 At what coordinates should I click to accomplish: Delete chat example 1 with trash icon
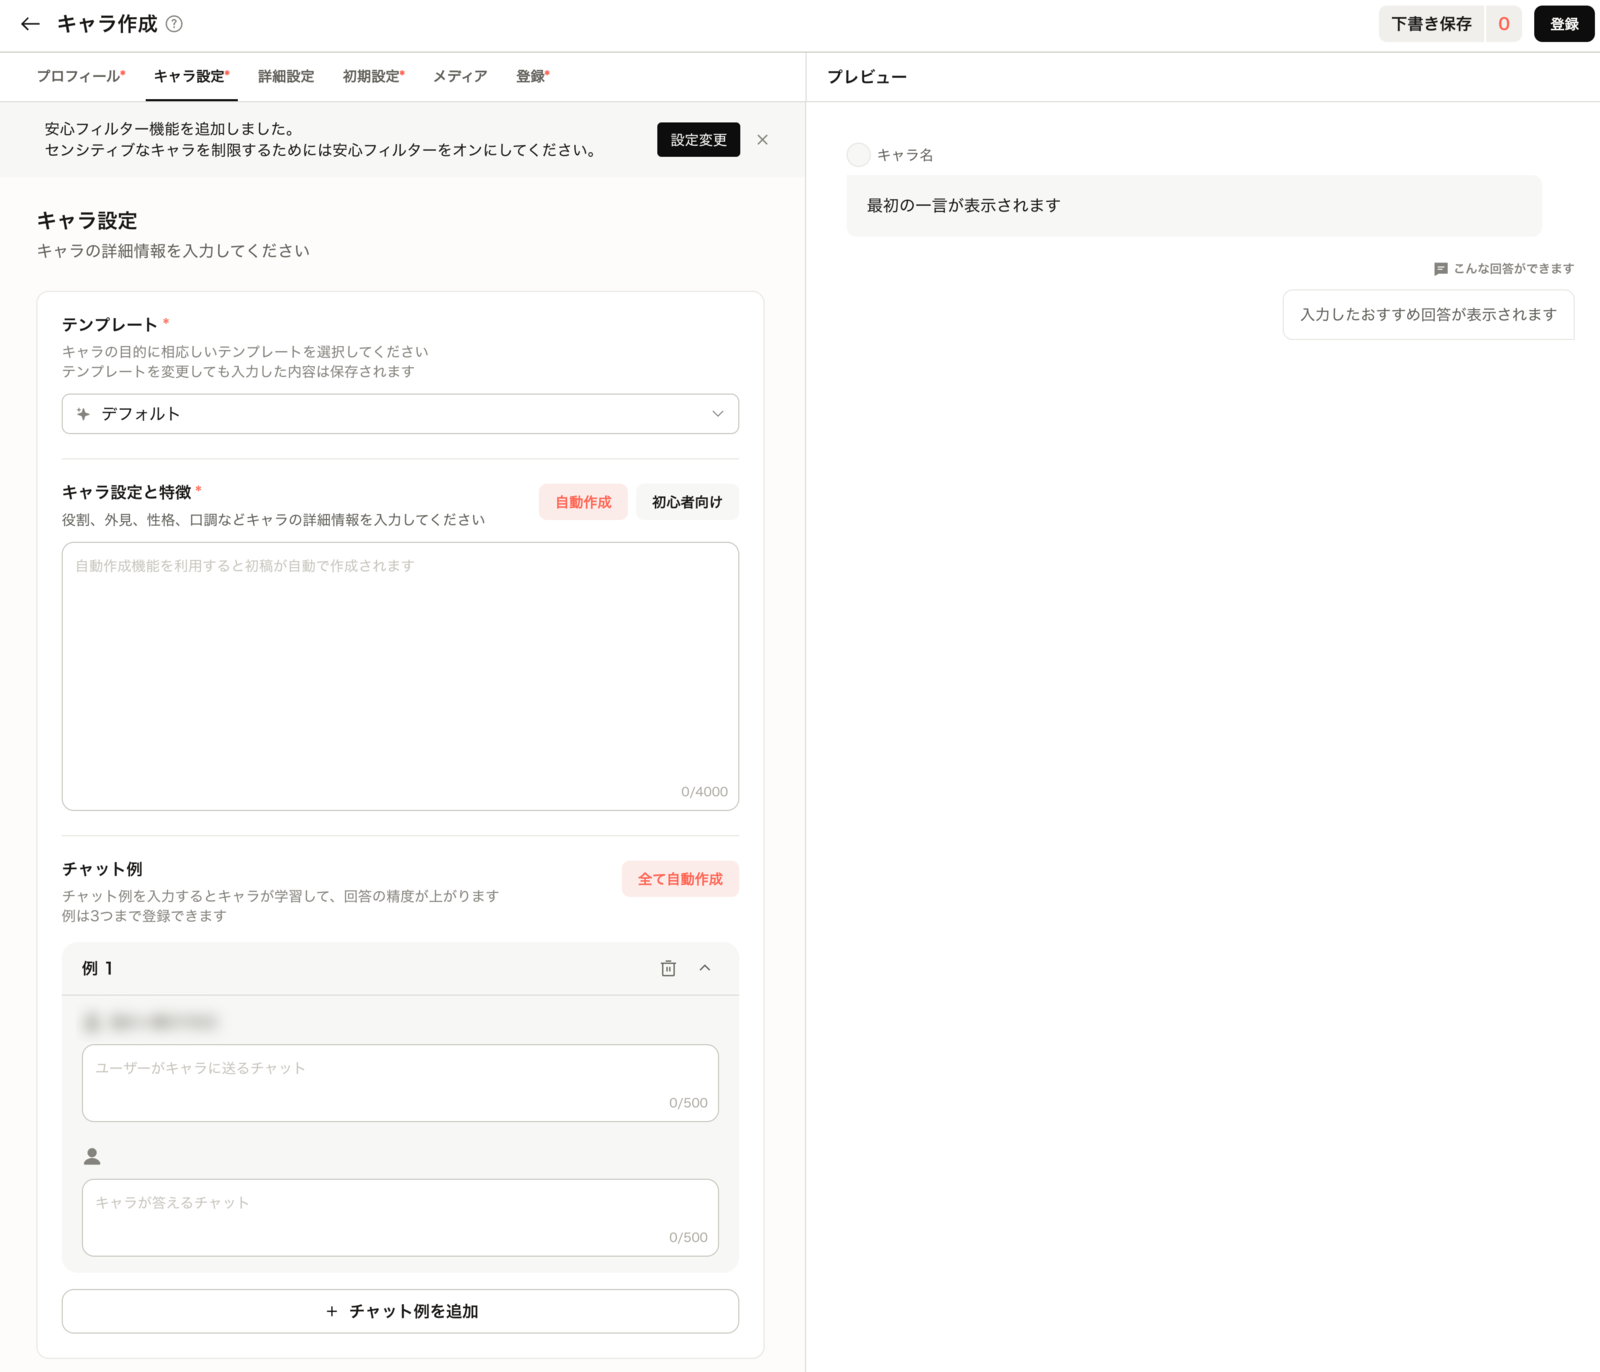coord(668,968)
